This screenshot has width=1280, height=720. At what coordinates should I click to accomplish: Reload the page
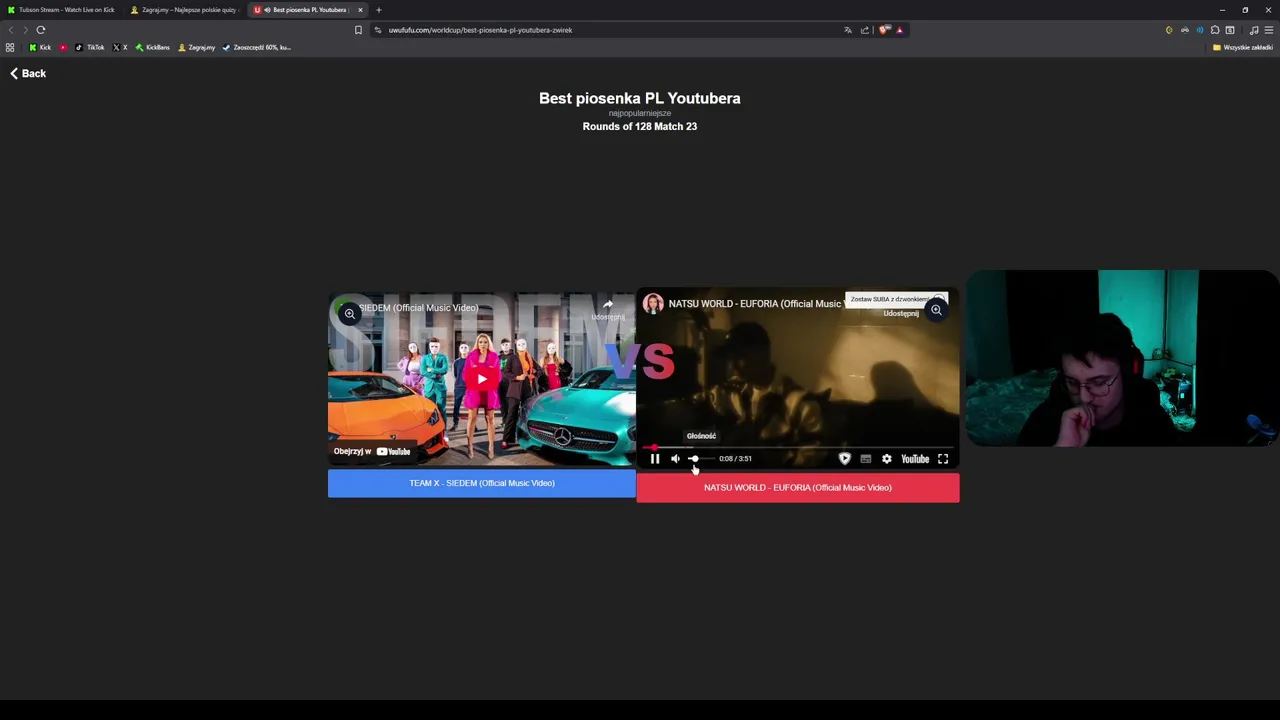click(x=41, y=30)
